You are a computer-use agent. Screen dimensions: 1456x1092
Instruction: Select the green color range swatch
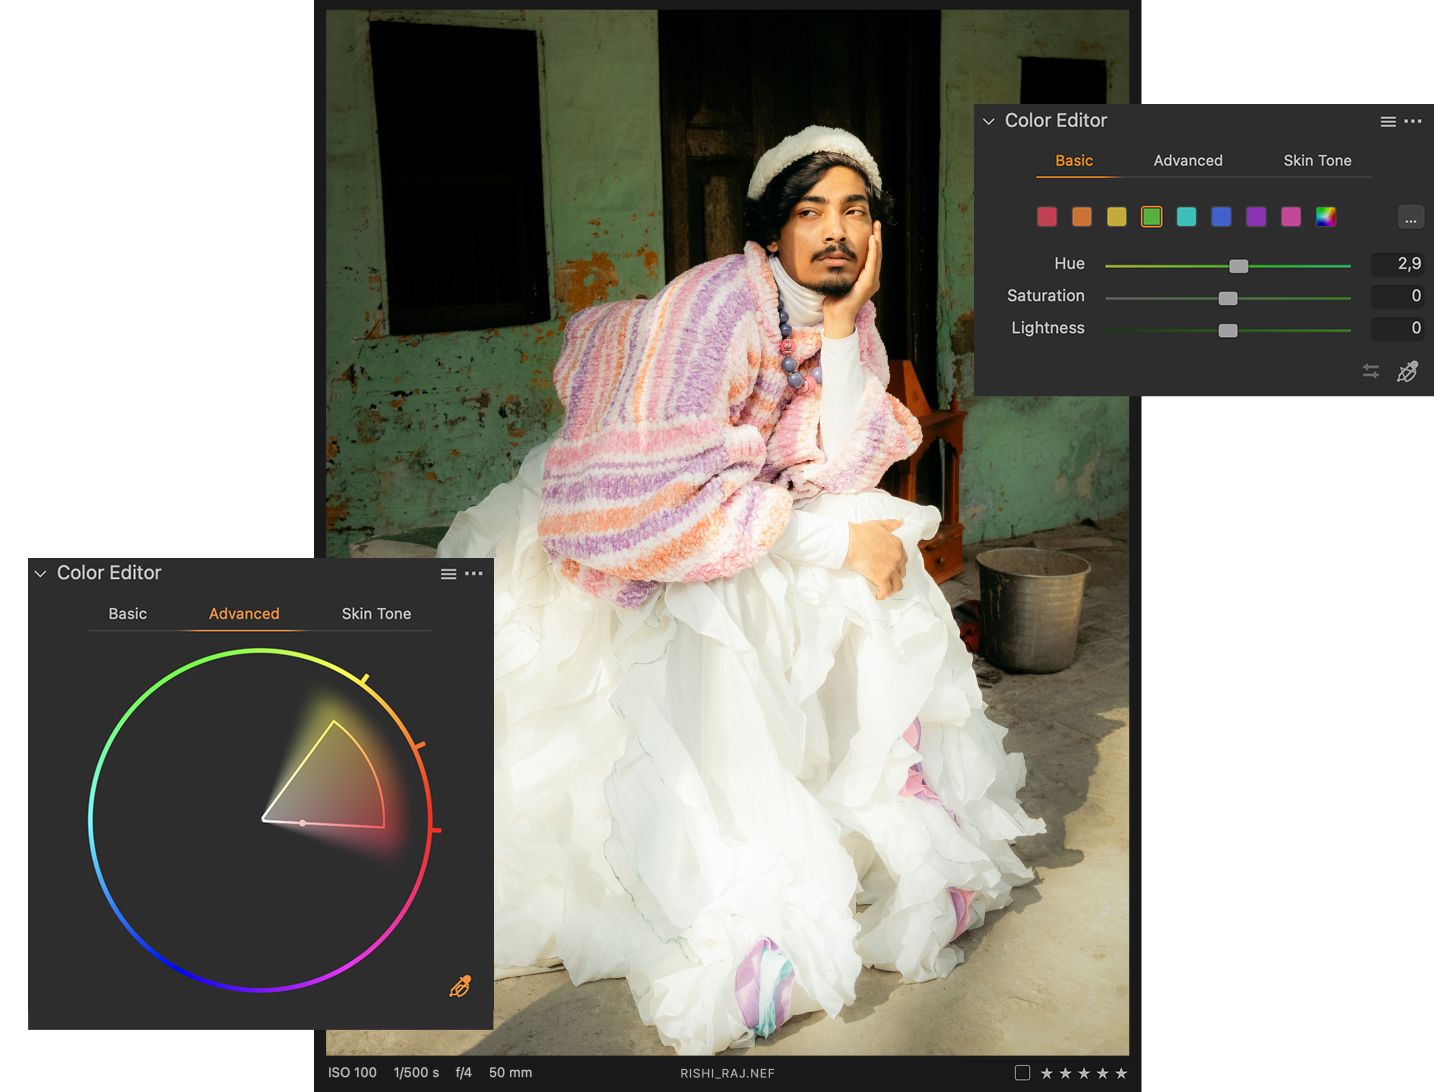1151,216
